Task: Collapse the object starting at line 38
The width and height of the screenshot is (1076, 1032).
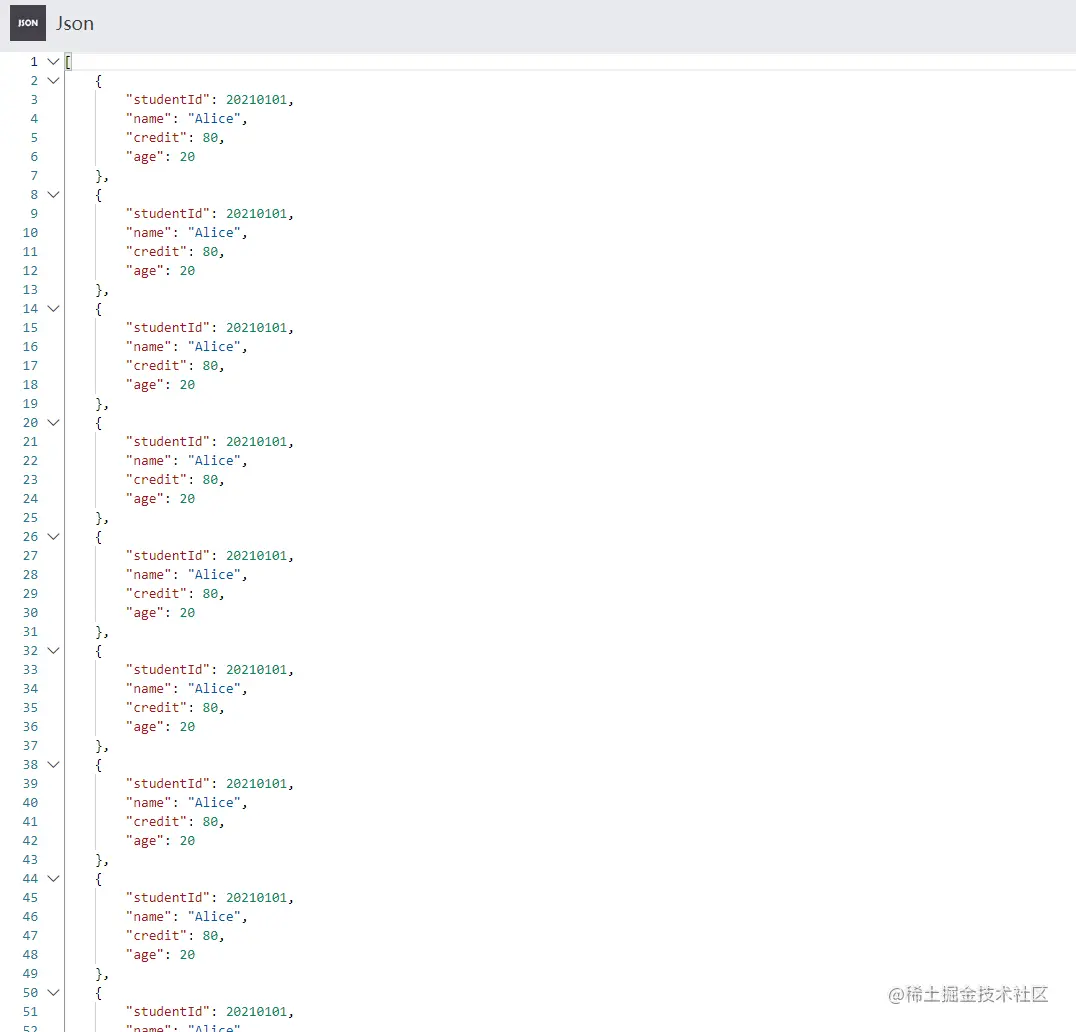Action: click(x=53, y=764)
